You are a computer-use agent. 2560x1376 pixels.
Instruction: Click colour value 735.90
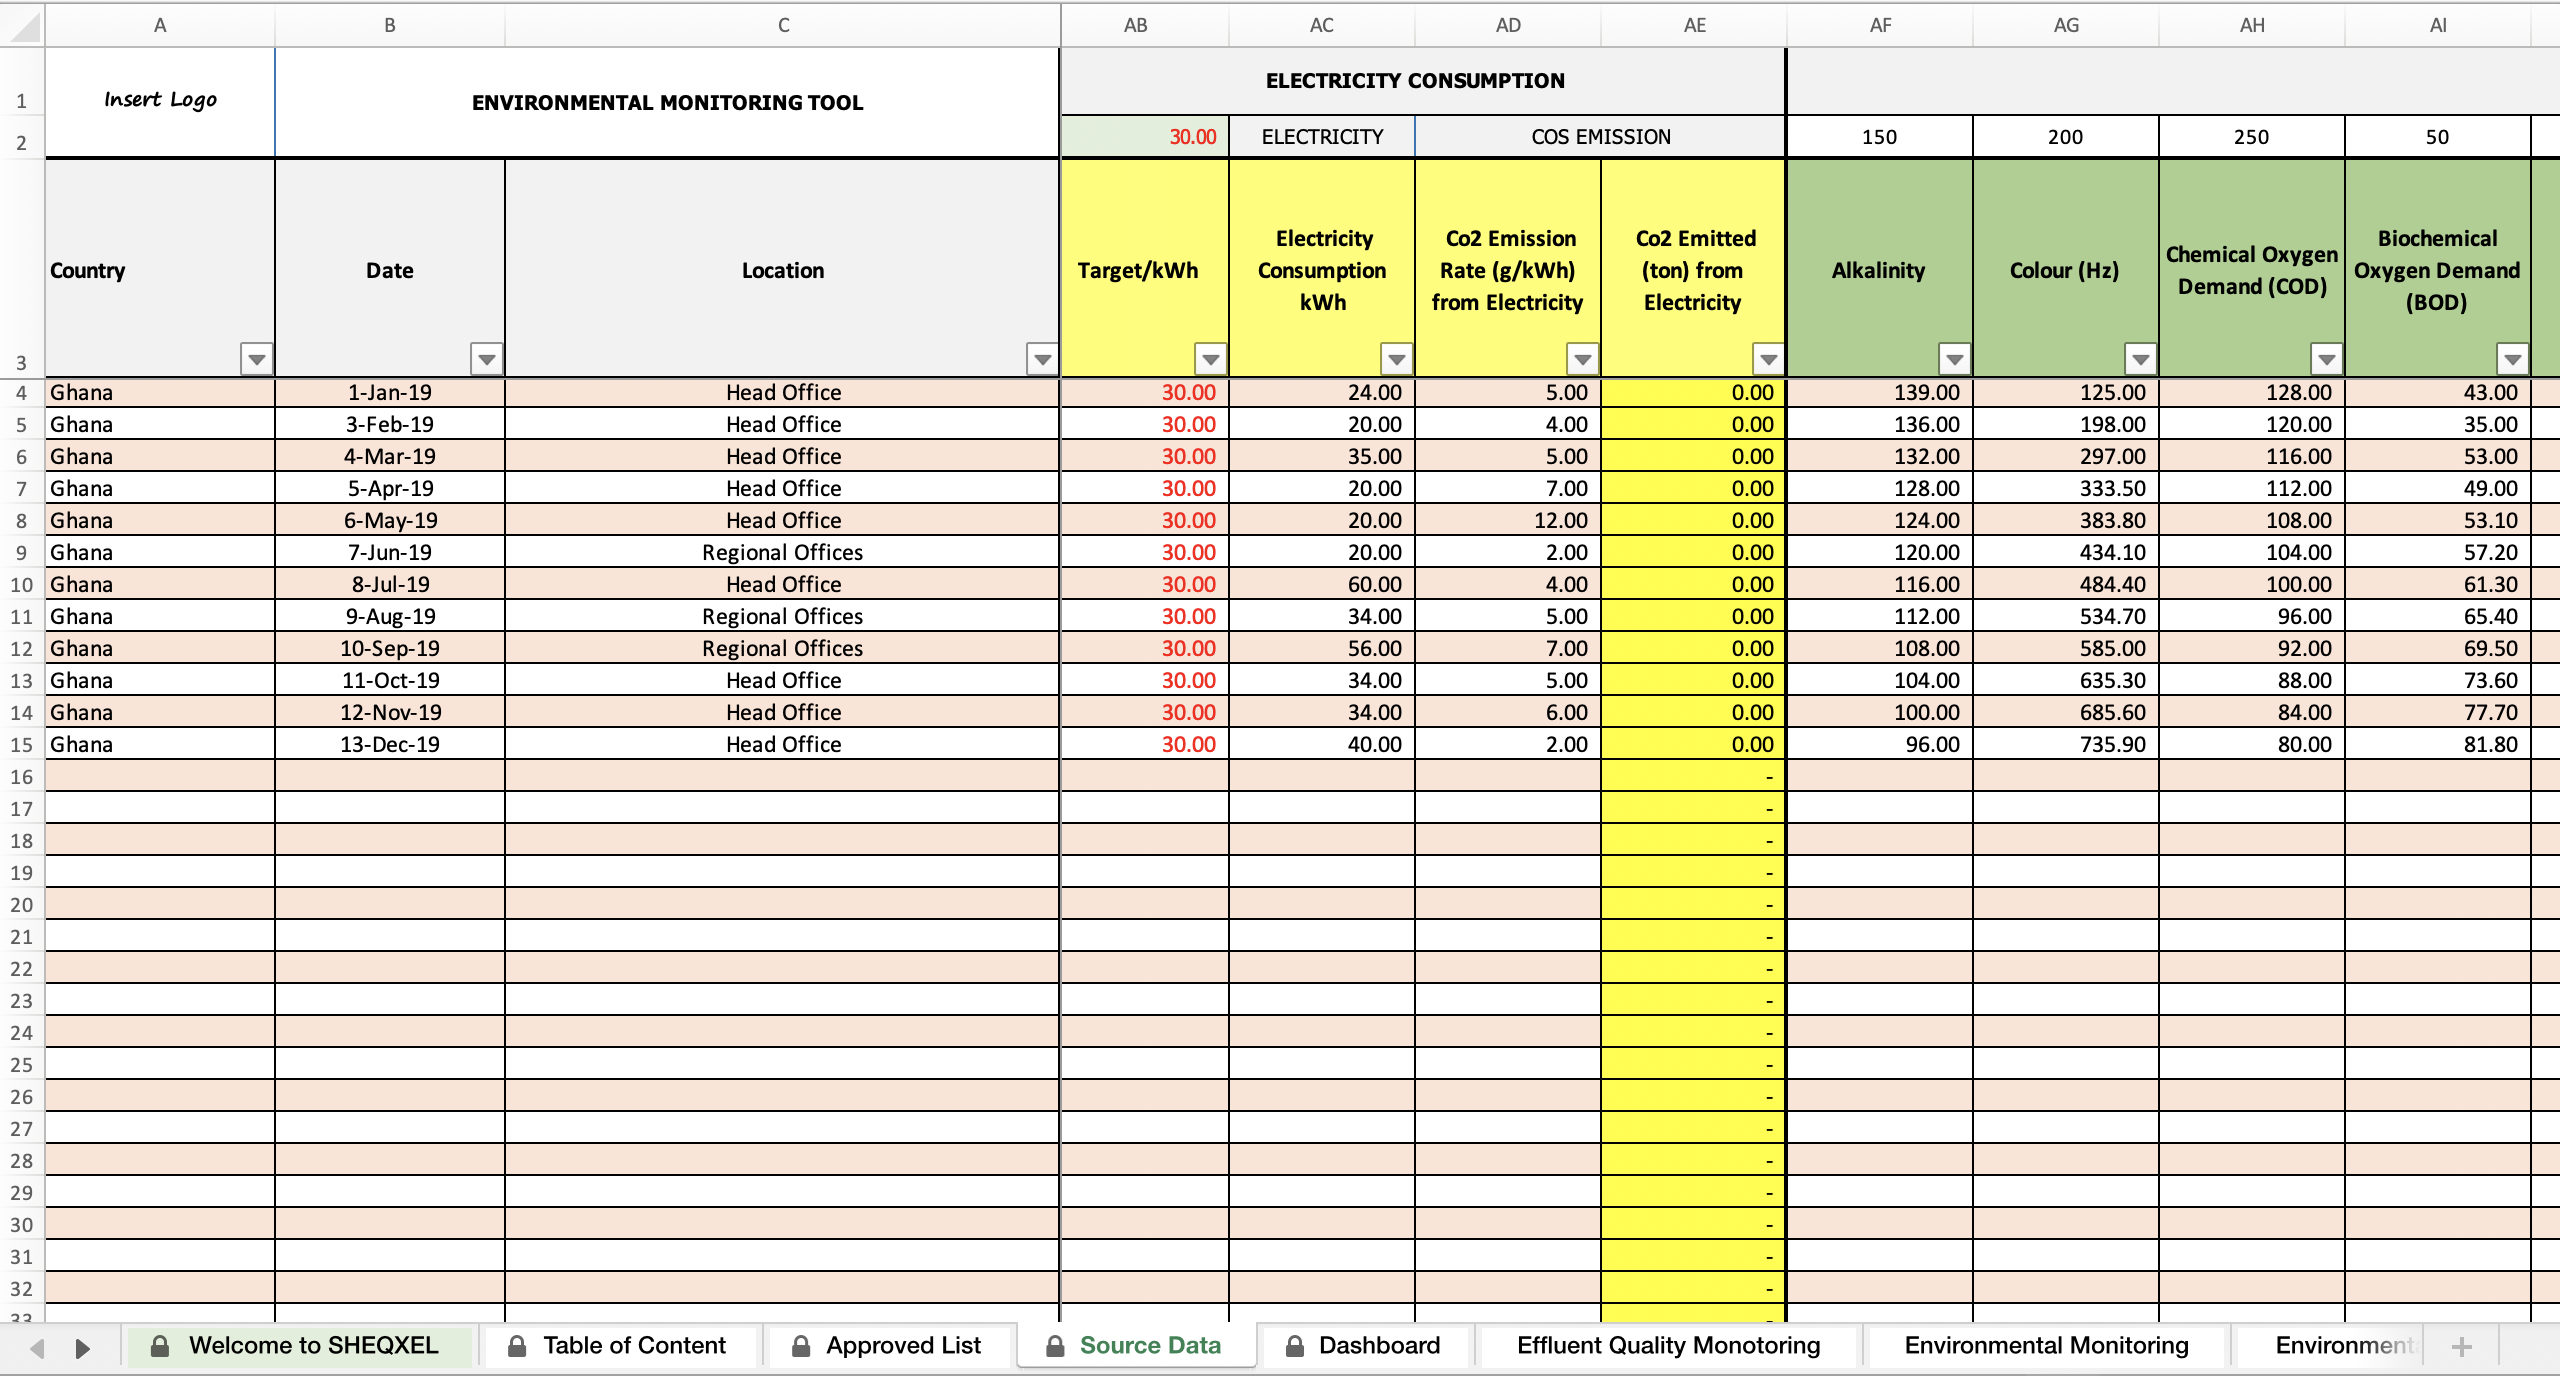tap(2066, 745)
